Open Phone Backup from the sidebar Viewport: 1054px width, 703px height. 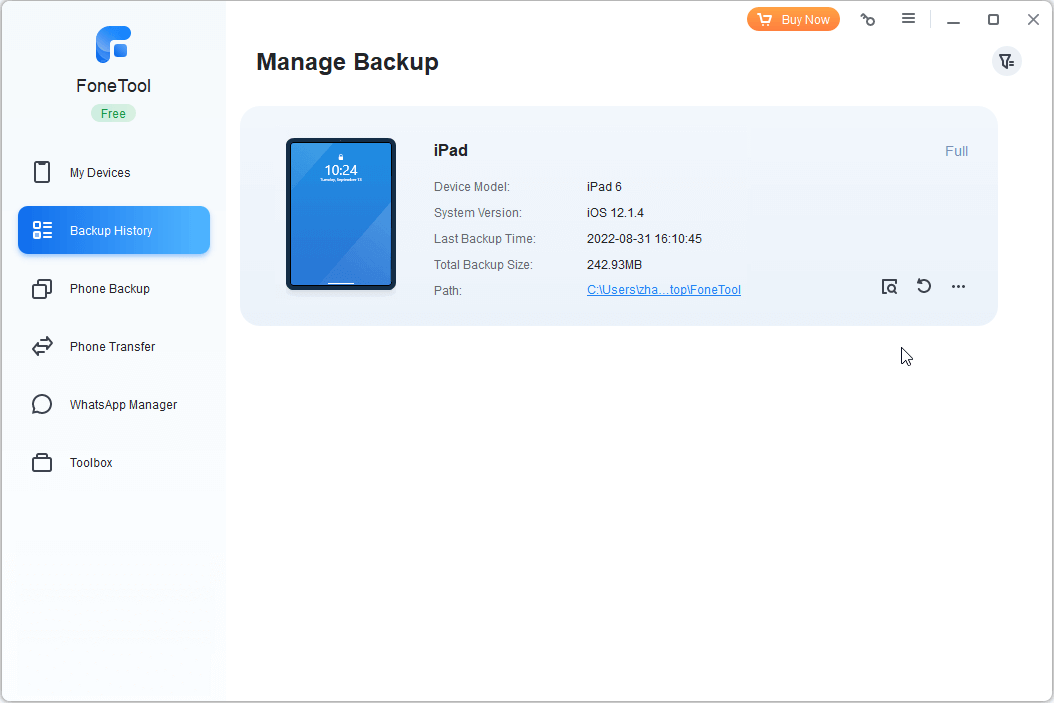point(110,288)
